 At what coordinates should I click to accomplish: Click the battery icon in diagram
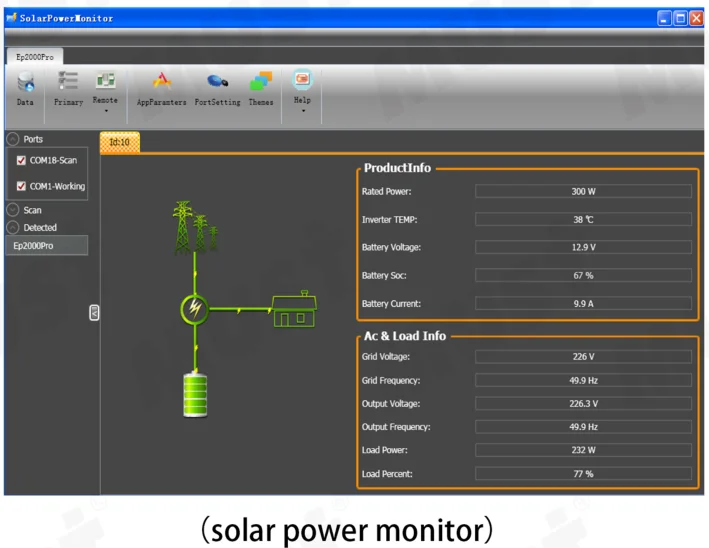[x=195, y=395]
